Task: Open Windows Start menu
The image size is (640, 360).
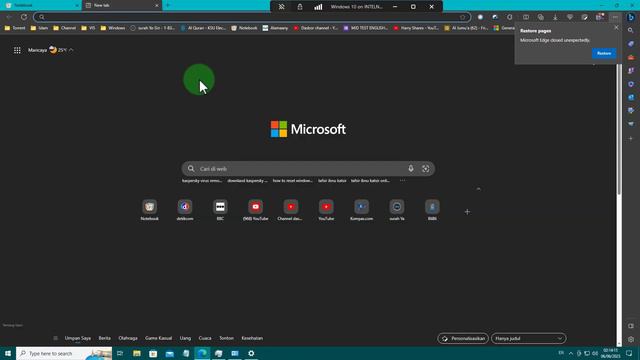Action: point(8,353)
